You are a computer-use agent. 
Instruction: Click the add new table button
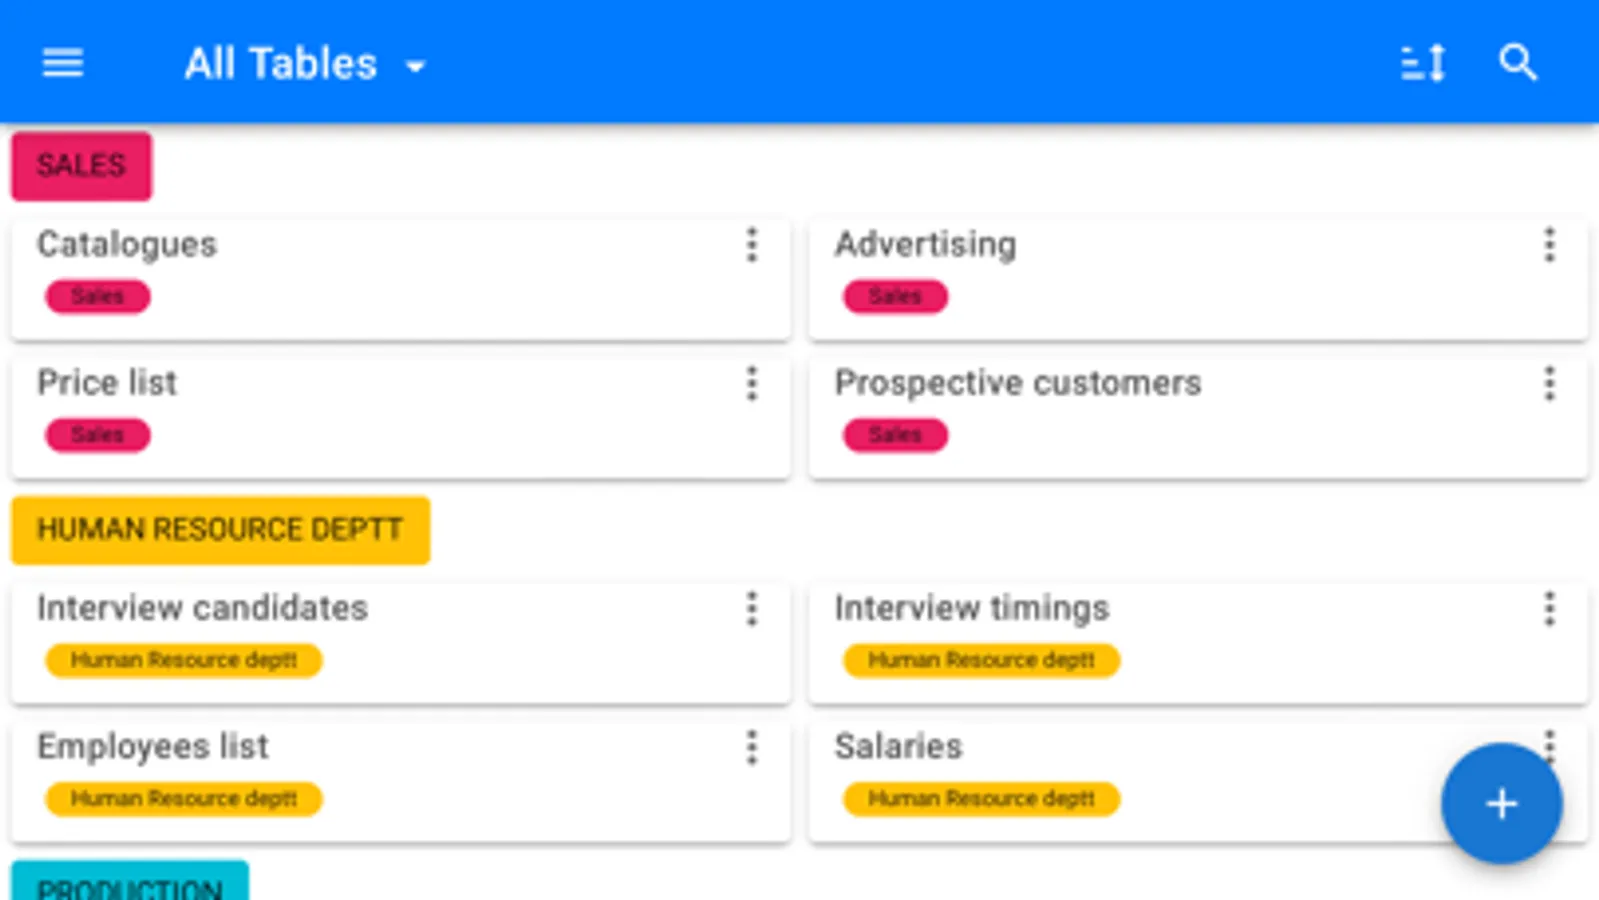point(1501,804)
